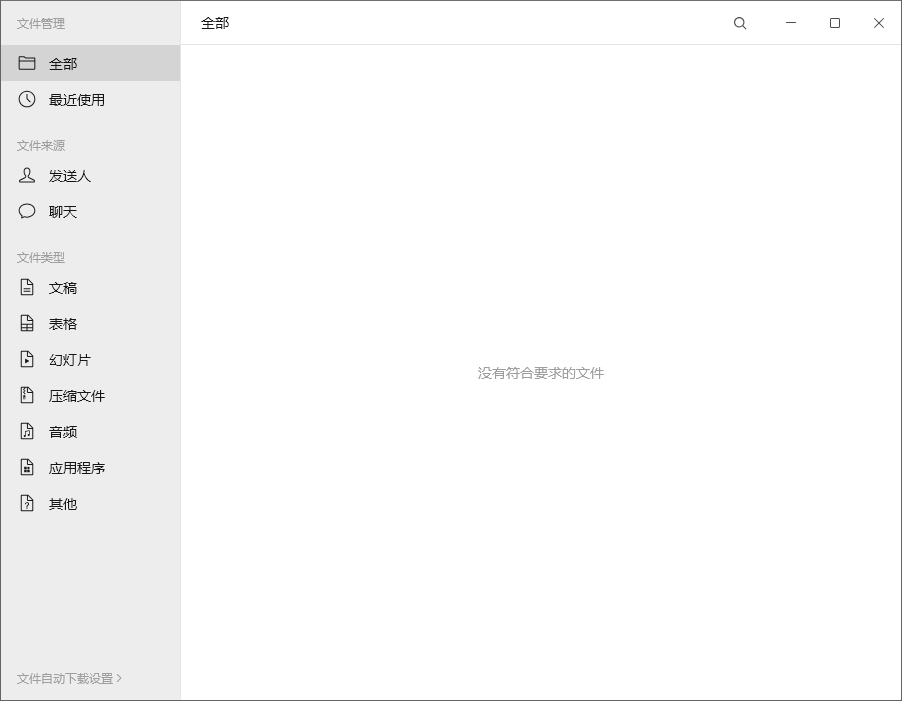Viewport: 902px width, 701px height.
Task: Click the 音频 audio file icon
Action: 26,431
